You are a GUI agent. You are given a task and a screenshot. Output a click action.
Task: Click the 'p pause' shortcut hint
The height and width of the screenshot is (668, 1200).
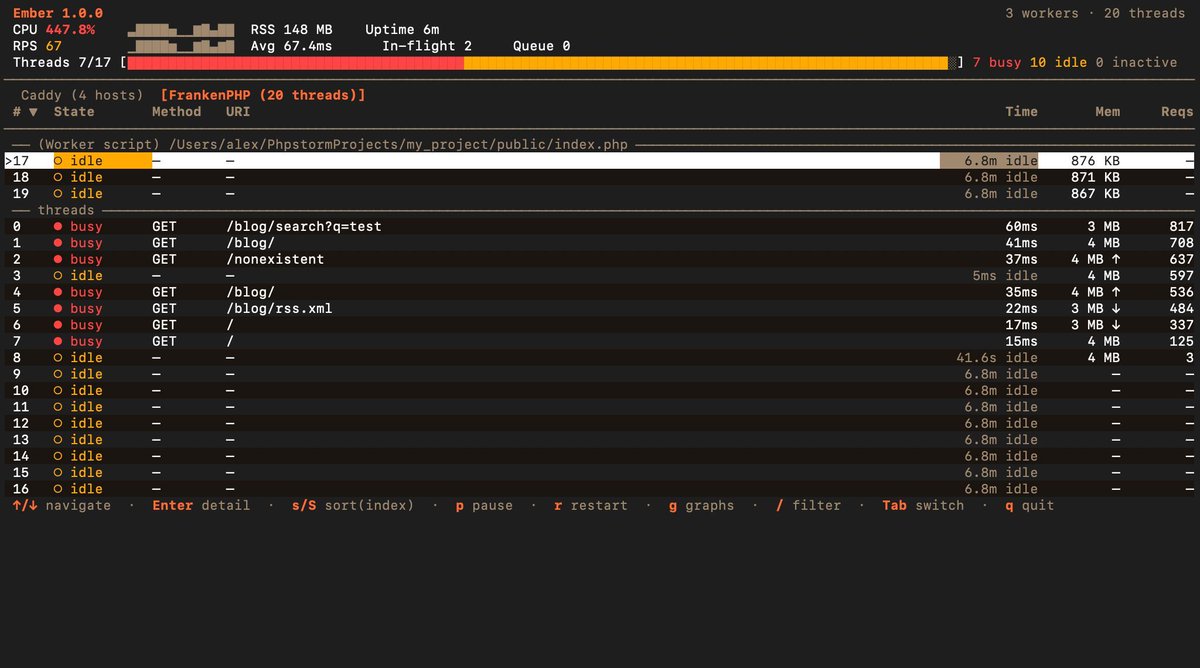(x=484, y=505)
